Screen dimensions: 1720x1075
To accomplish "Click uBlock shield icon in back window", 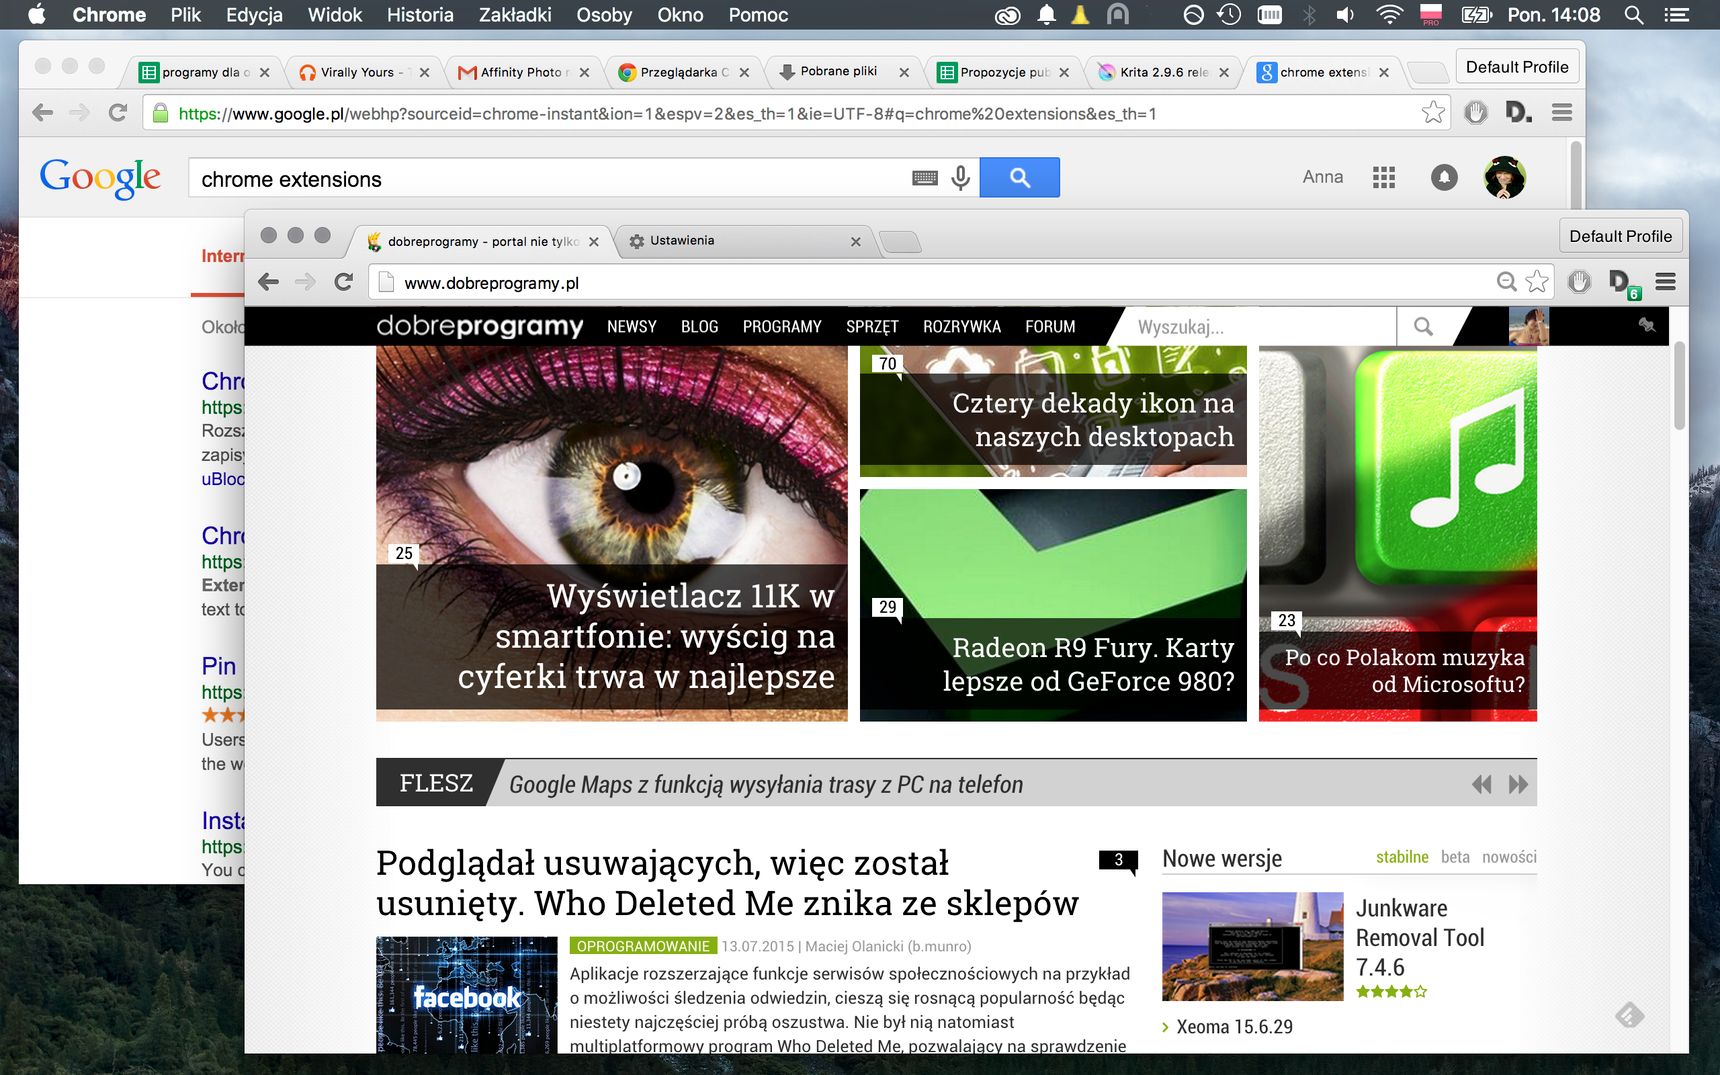I will click(1476, 112).
